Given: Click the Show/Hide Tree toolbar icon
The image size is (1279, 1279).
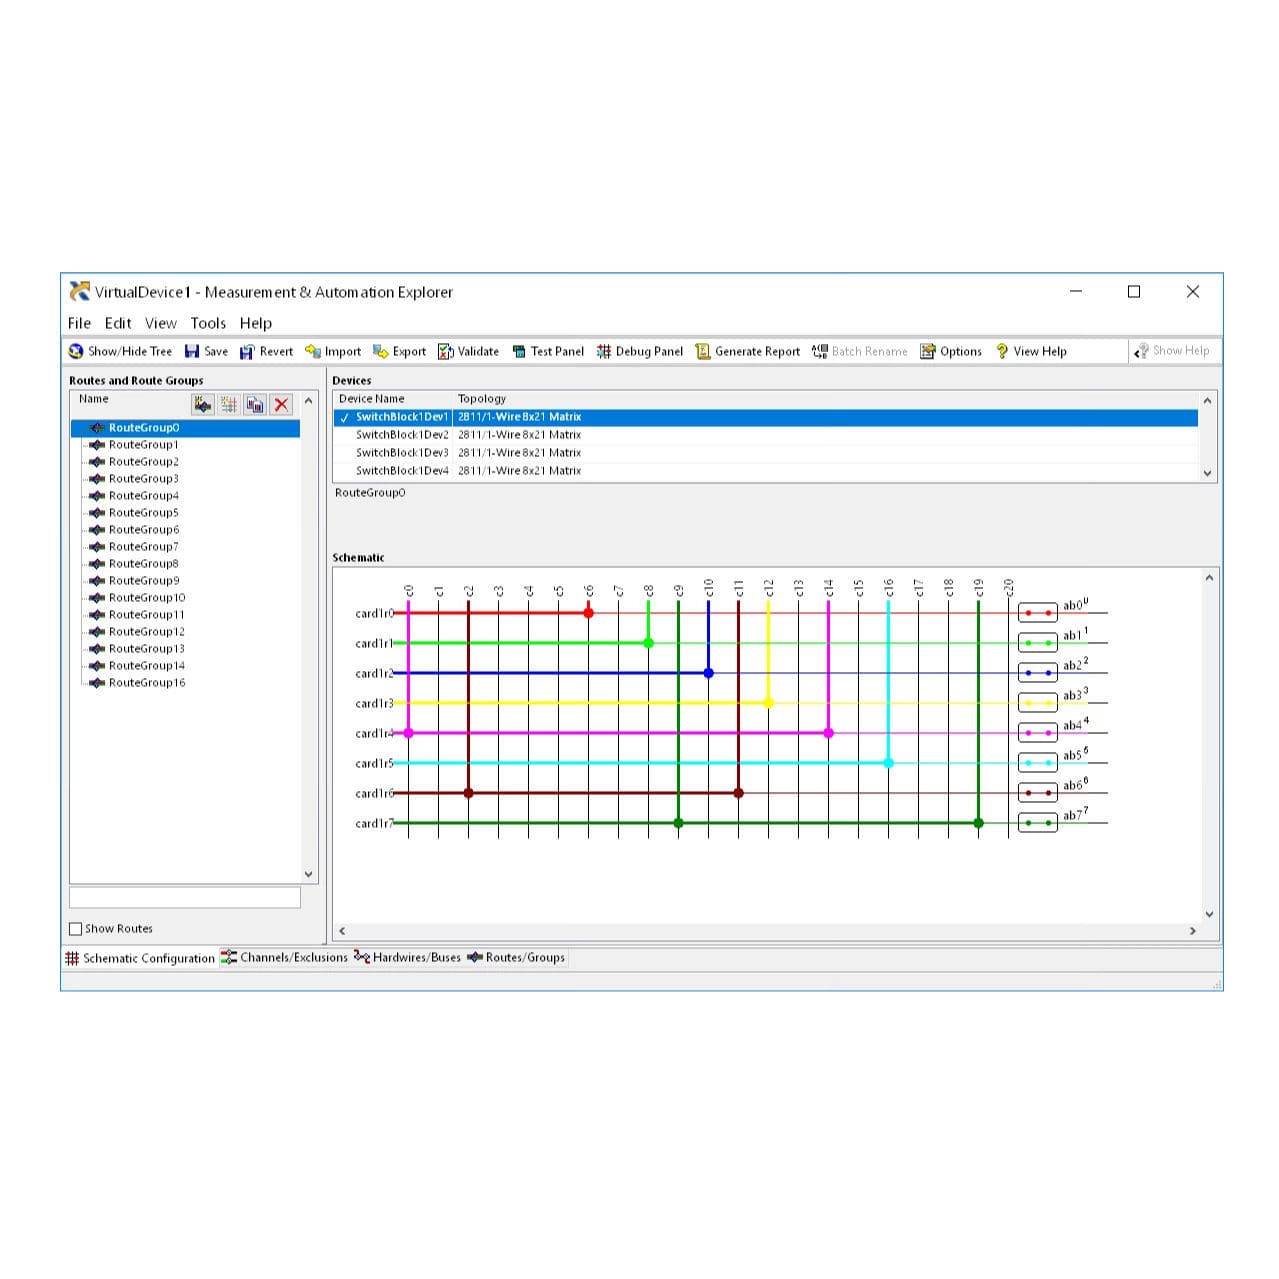Looking at the screenshot, I should click(75, 351).
